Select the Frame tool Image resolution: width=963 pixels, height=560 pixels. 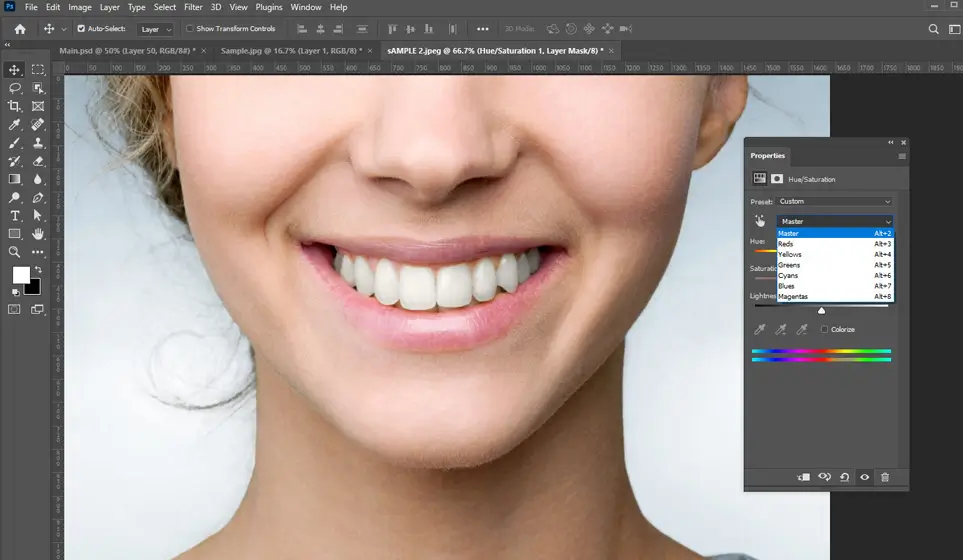click(x=38, y=106)
